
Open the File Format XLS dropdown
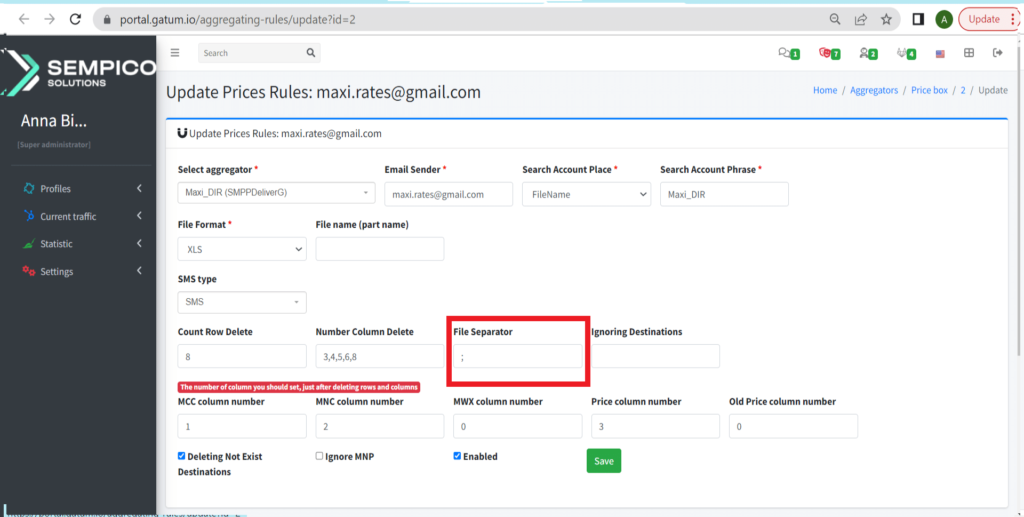point(242,249)
